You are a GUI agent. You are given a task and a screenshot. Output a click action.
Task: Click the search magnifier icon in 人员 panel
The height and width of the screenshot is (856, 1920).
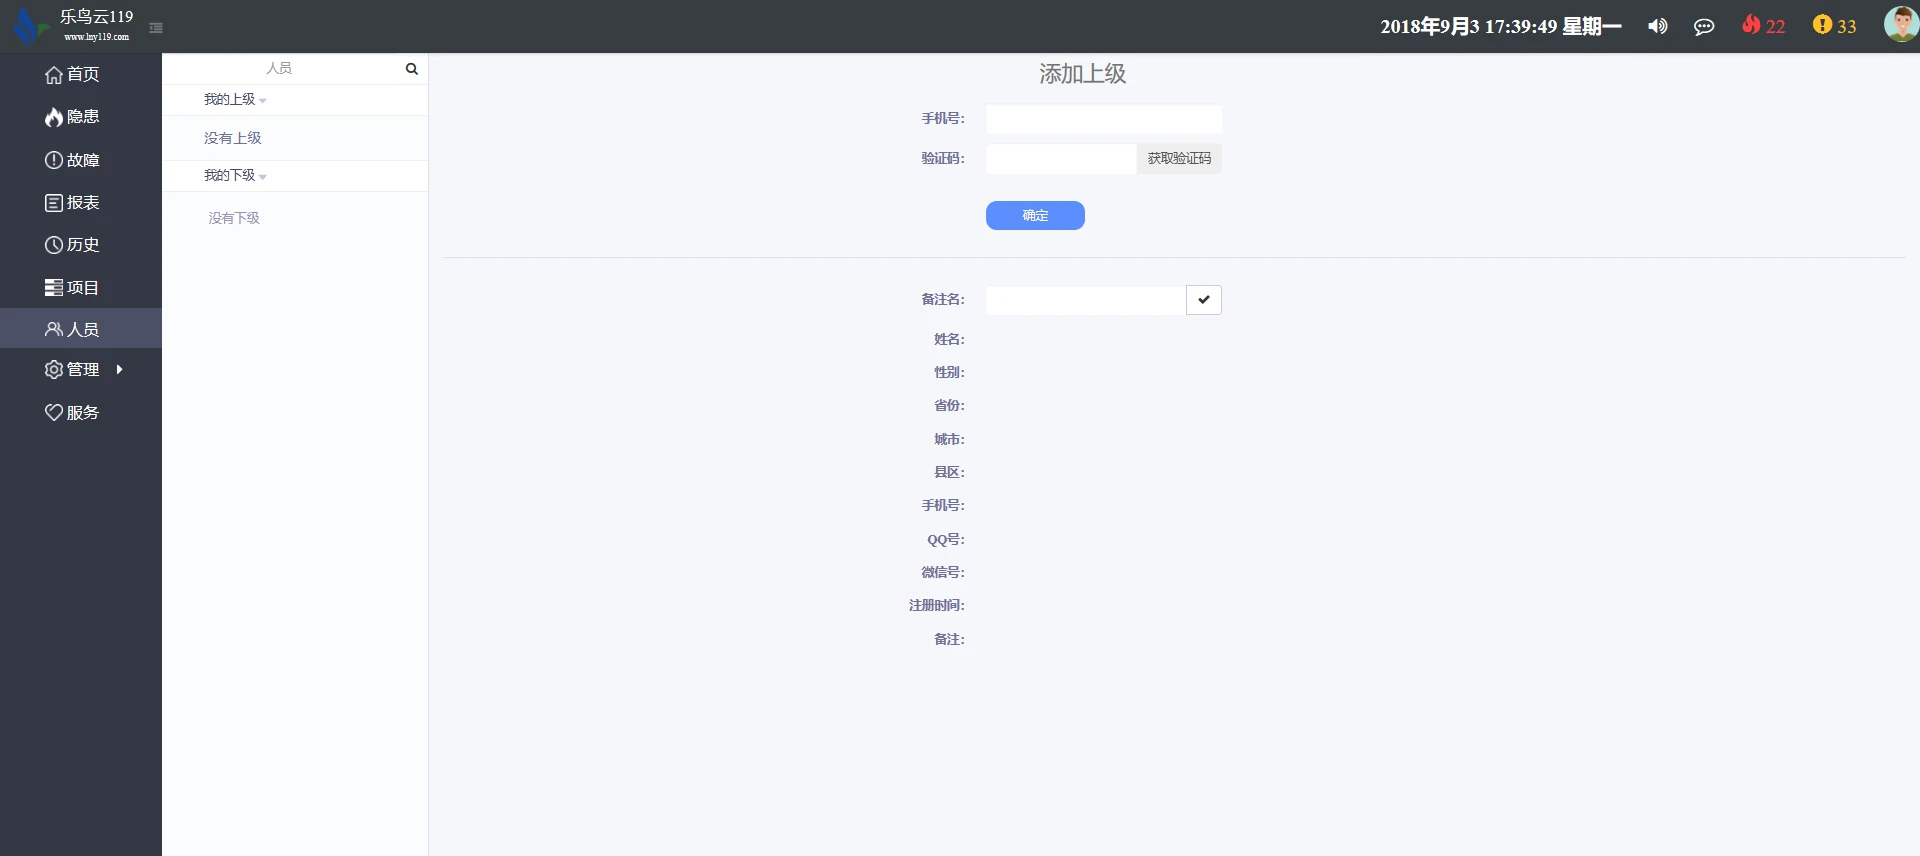[x=411, y=69]
